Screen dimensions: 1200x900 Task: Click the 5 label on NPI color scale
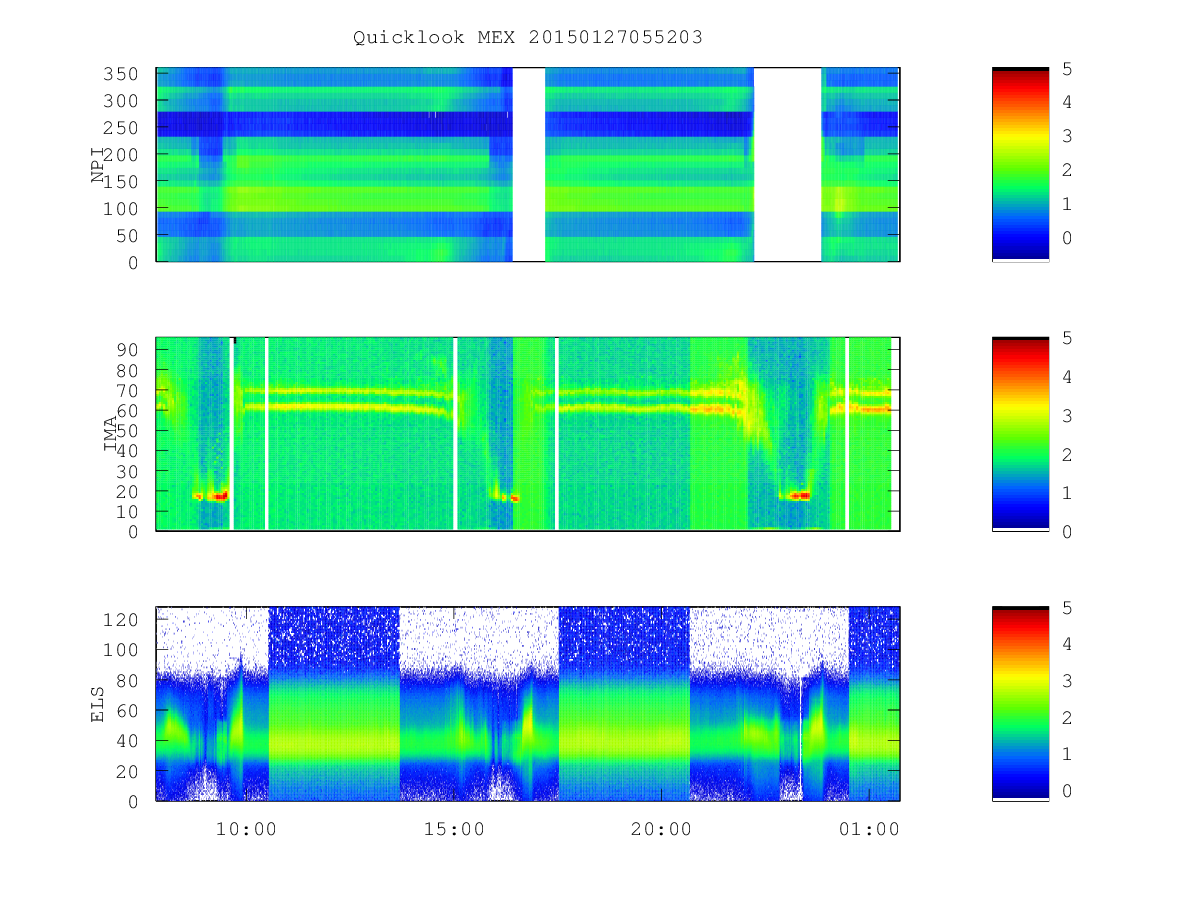click(x=1068, y=69)
